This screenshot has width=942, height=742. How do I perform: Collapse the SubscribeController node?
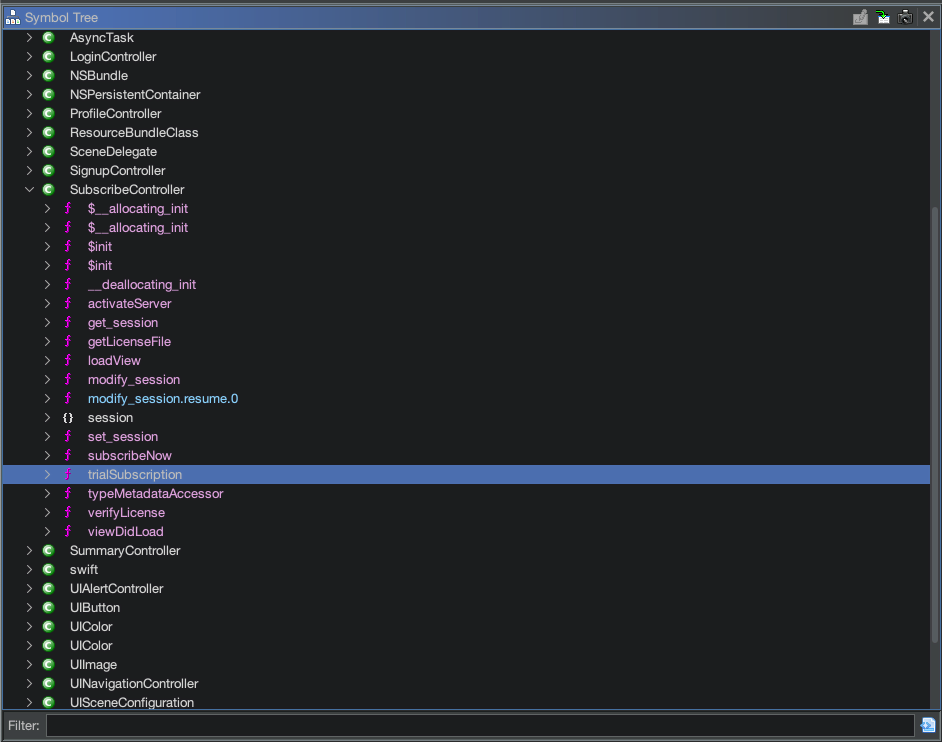point(29,190)
